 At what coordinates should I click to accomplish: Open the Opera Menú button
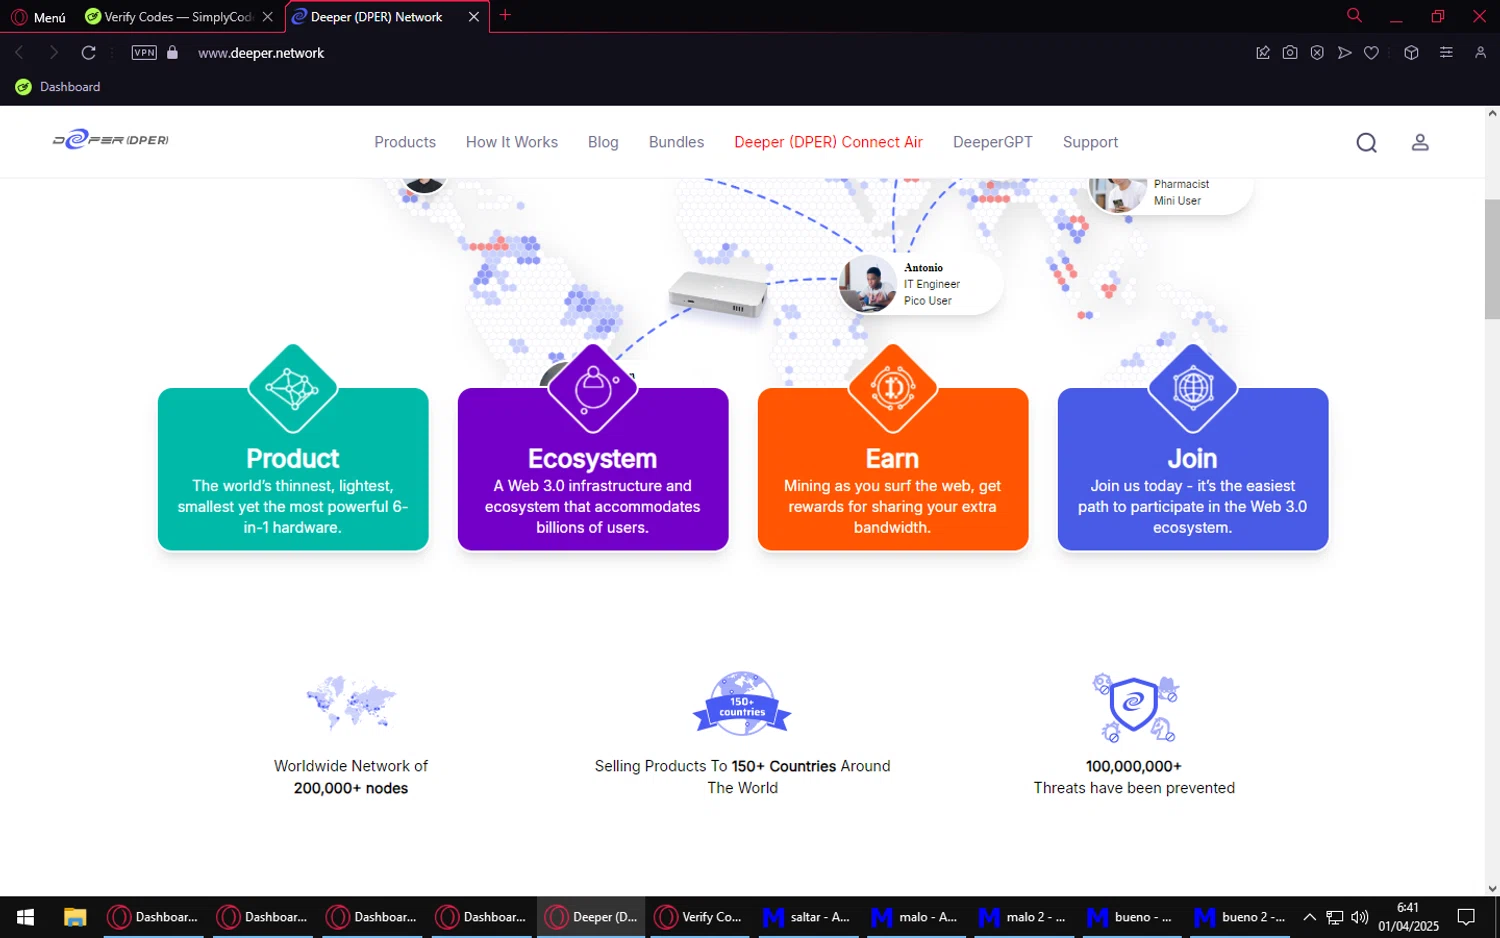click(39, 17)
